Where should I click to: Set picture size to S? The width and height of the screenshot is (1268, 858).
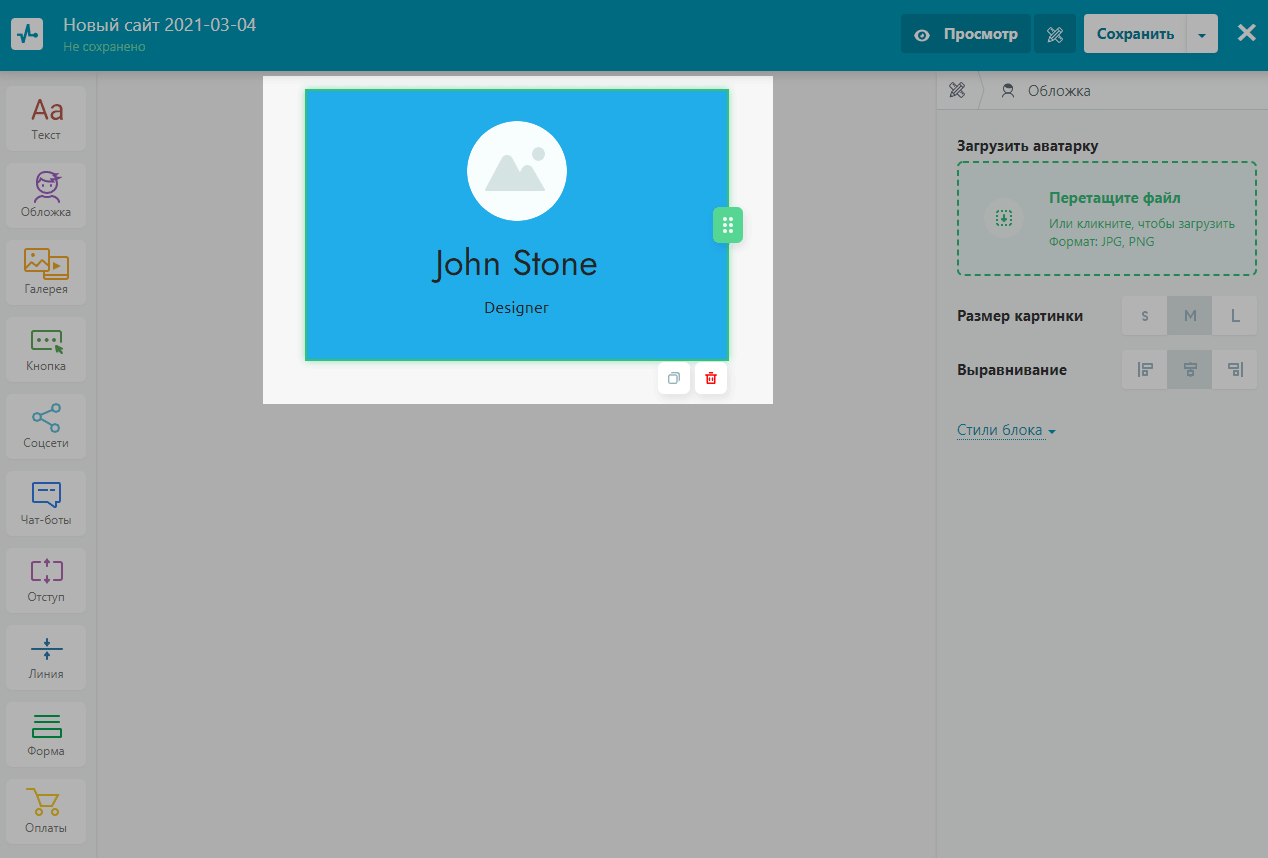pos(1145,316)
